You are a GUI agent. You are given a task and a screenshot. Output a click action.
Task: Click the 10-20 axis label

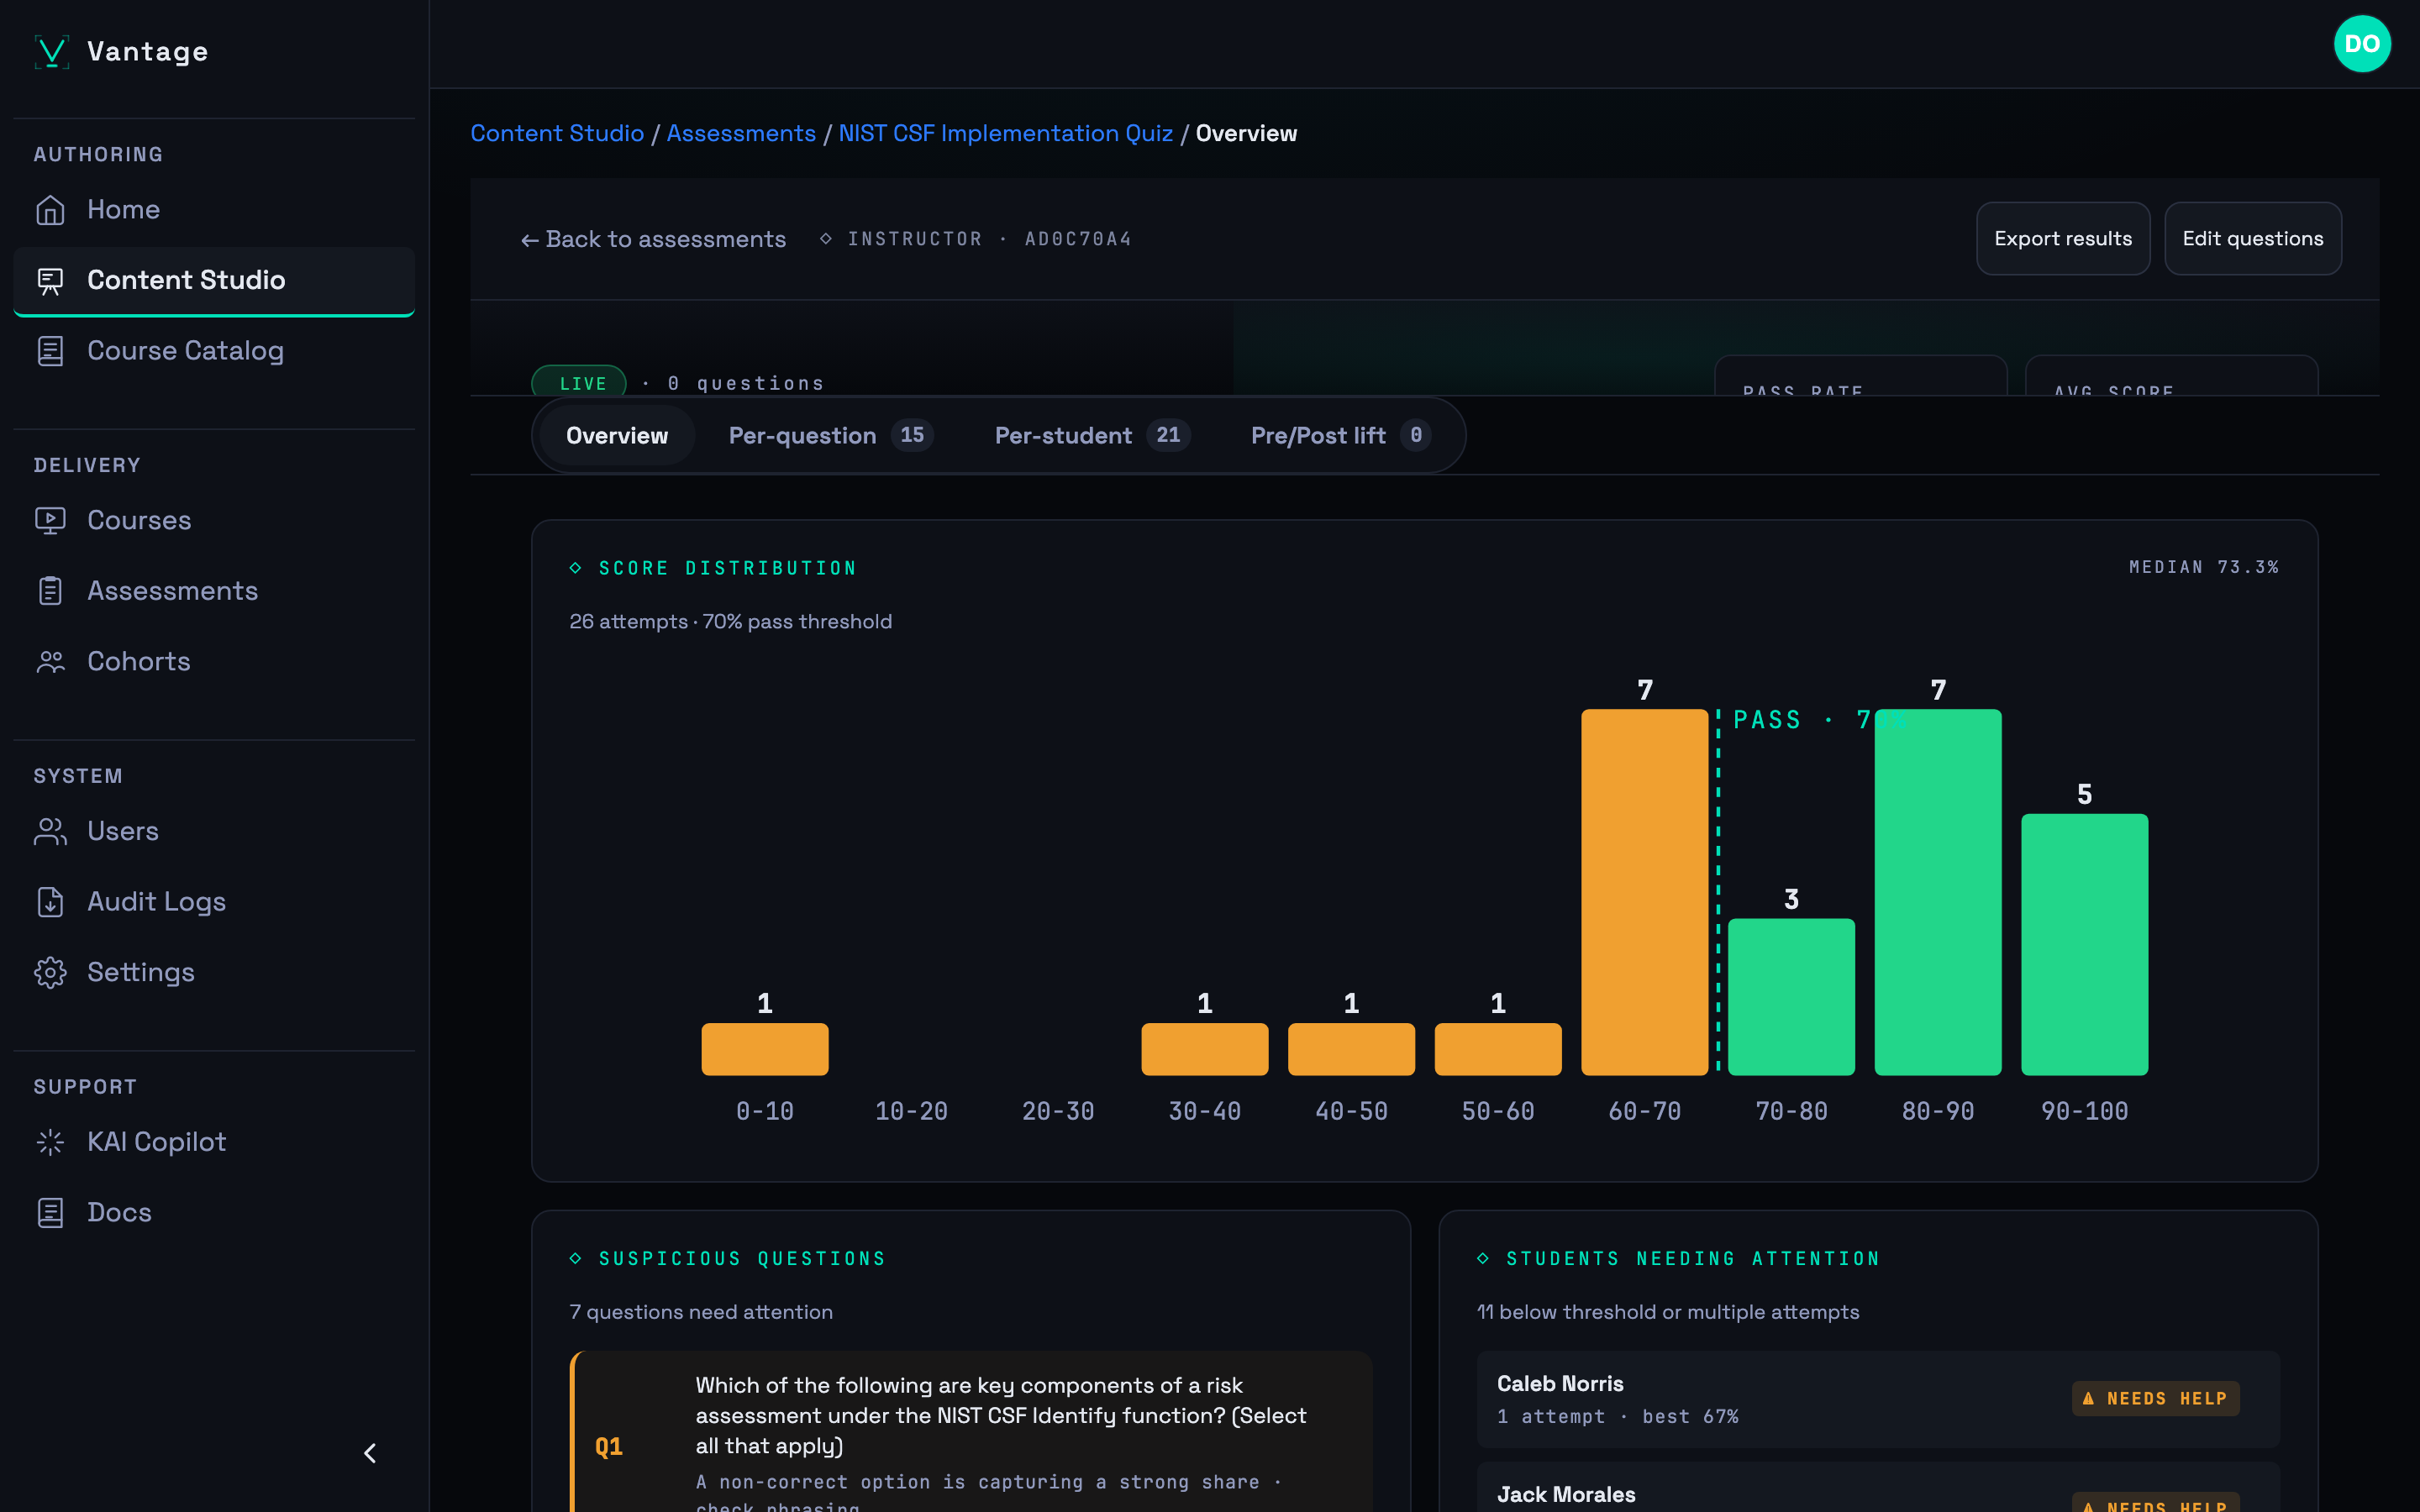(x=911, y=1111)
